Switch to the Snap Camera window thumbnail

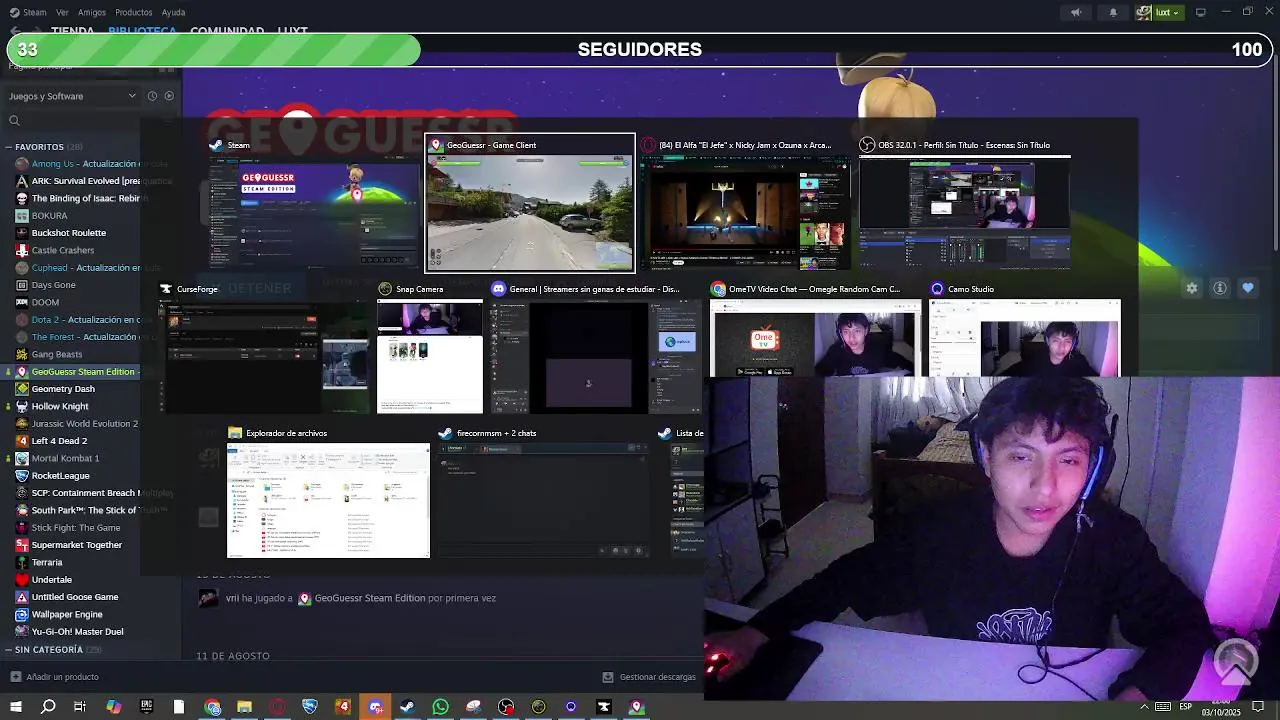click(430, 348)
